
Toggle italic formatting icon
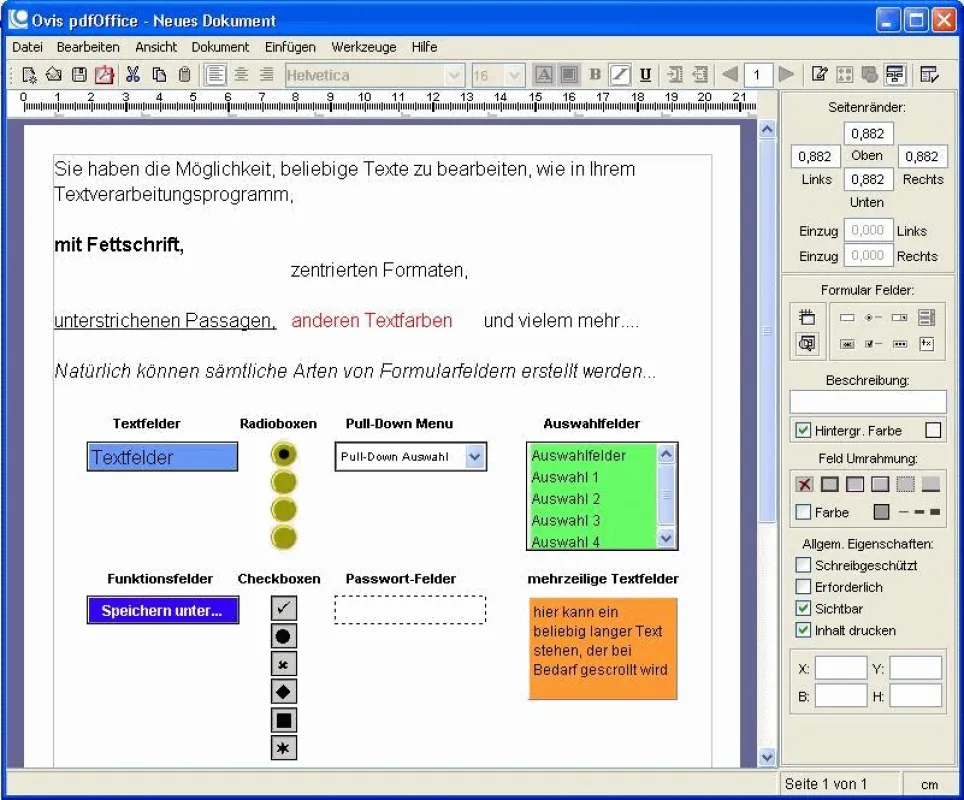[x=620, y=75]
